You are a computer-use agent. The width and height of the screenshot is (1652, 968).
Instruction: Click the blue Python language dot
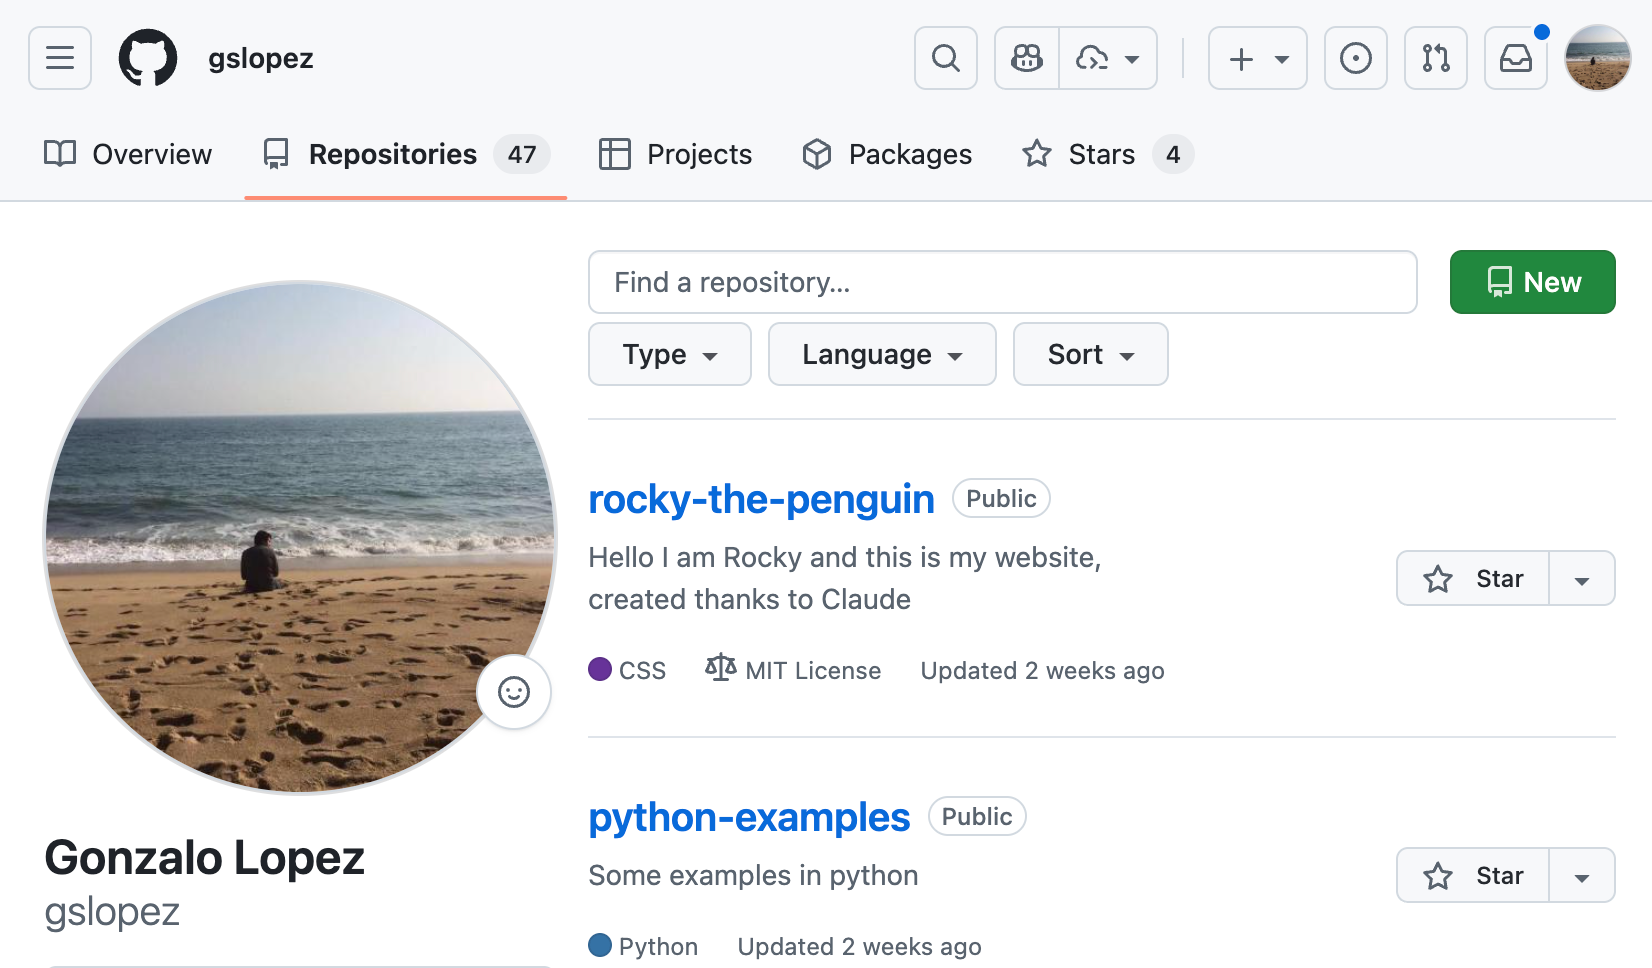point(600,945)
